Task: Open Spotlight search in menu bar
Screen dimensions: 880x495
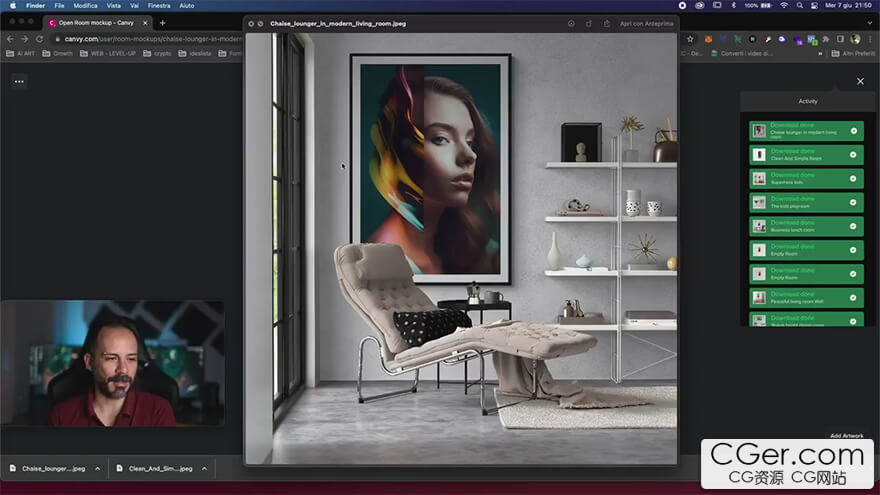Action: tap(799, 6)
